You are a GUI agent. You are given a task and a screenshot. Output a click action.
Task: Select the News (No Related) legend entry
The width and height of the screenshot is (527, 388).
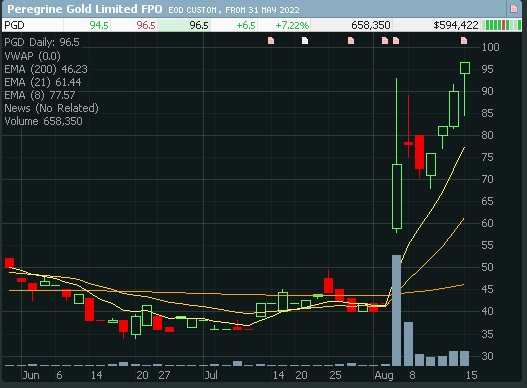tap(51, 109)
